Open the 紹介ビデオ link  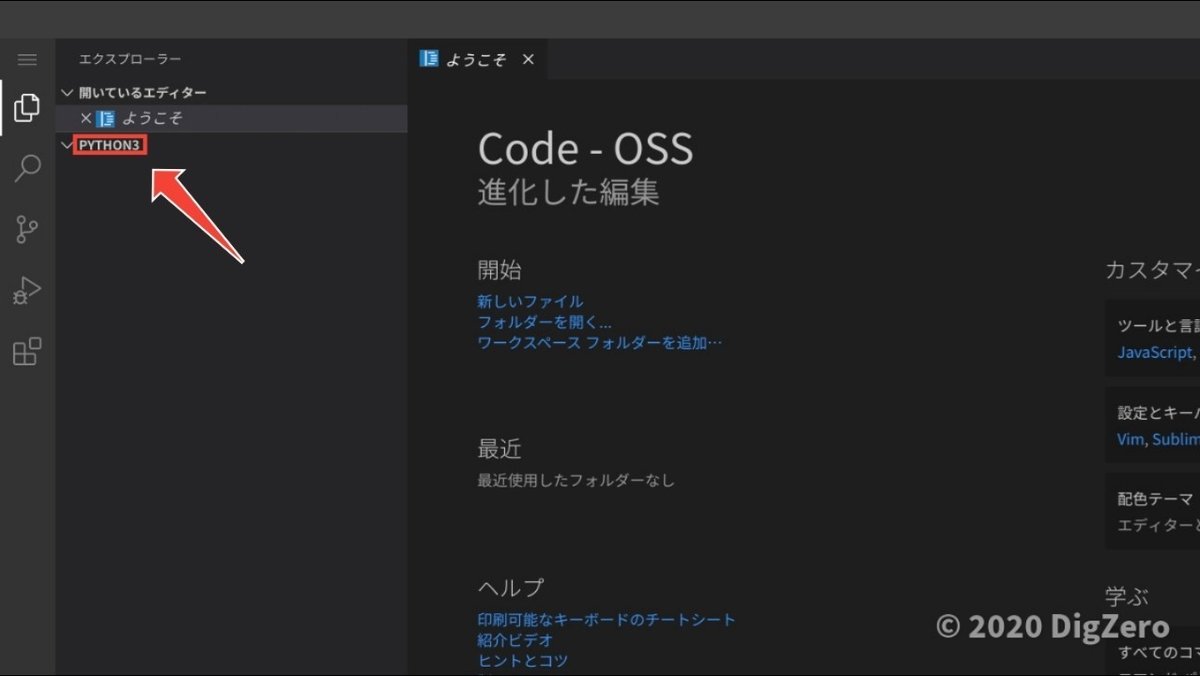point(515,640)
